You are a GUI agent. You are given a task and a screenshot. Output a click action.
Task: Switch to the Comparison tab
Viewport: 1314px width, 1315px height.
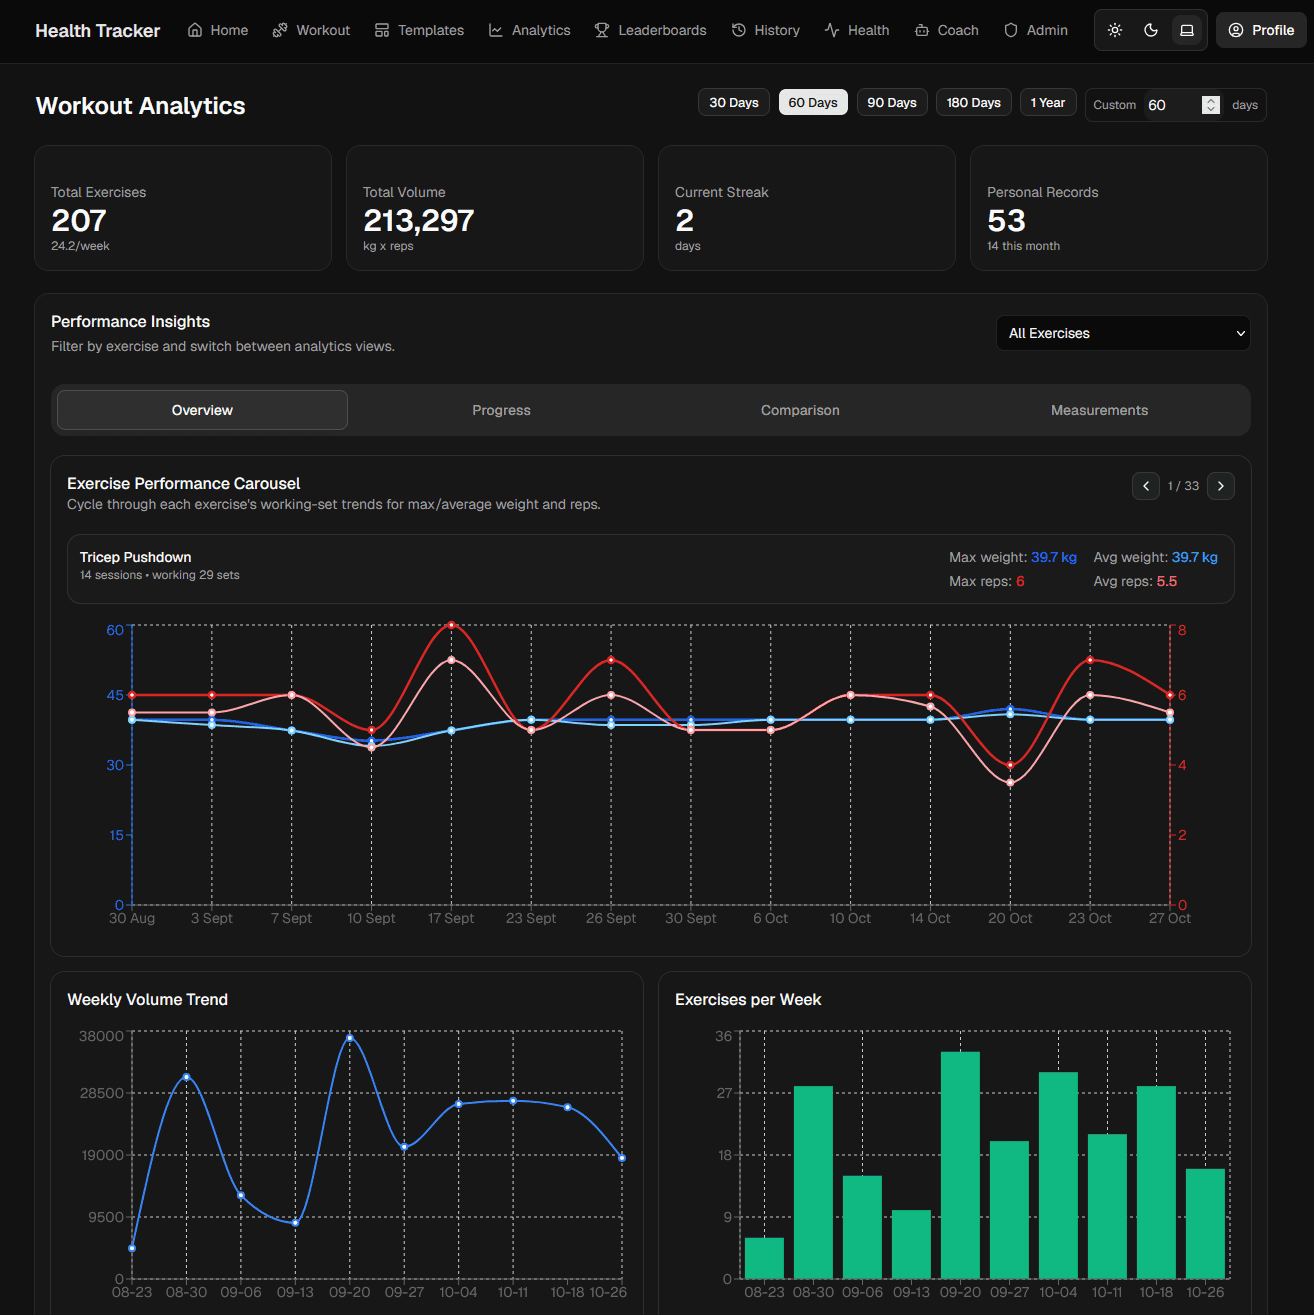[800, 410]
